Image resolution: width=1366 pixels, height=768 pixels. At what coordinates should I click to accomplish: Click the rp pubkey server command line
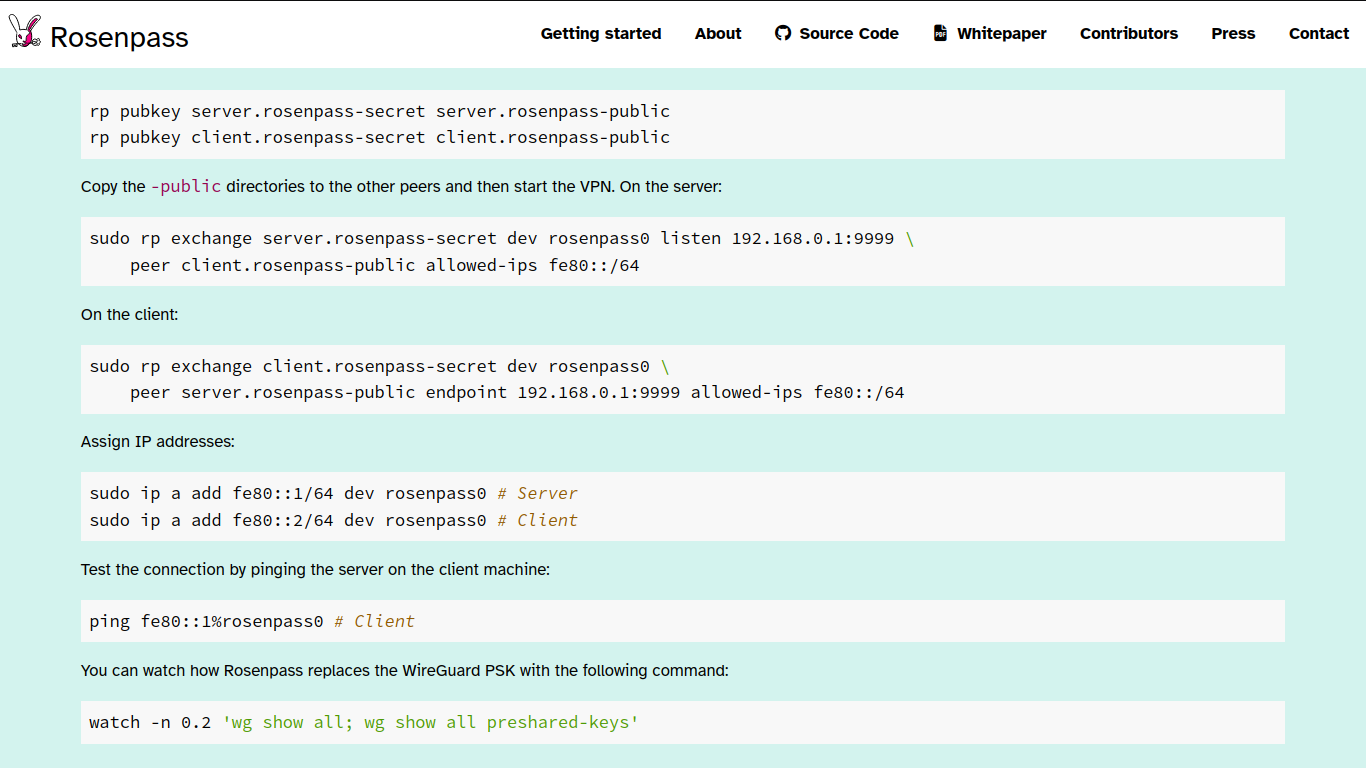(380, 111)
